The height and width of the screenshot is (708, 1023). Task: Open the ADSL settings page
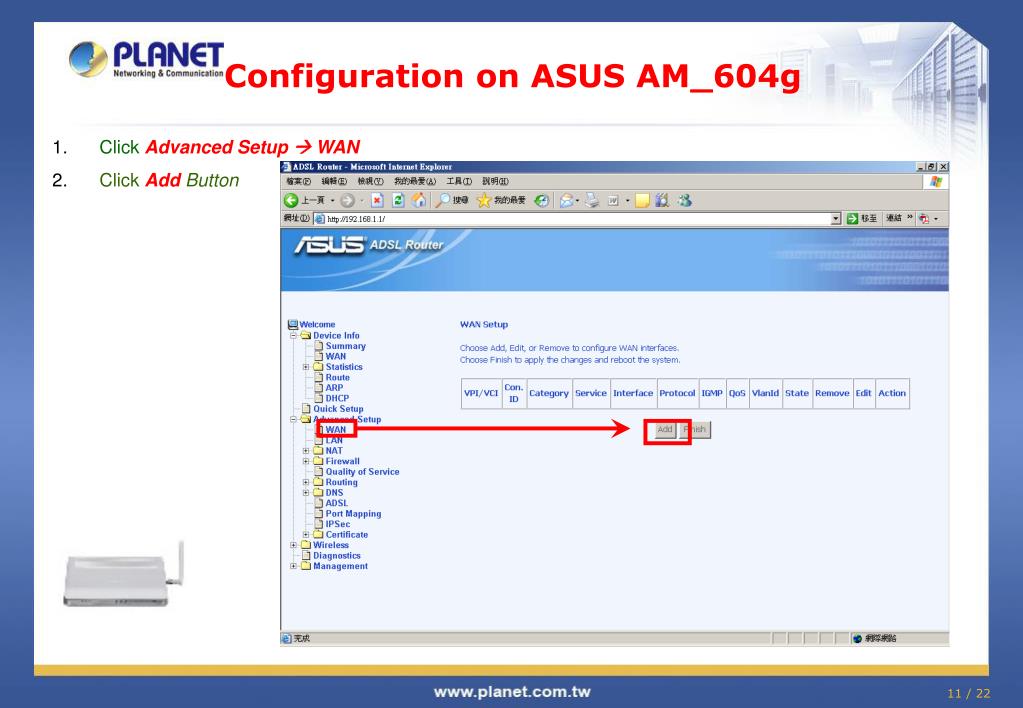pyautogui.click(x=337, y=503)
